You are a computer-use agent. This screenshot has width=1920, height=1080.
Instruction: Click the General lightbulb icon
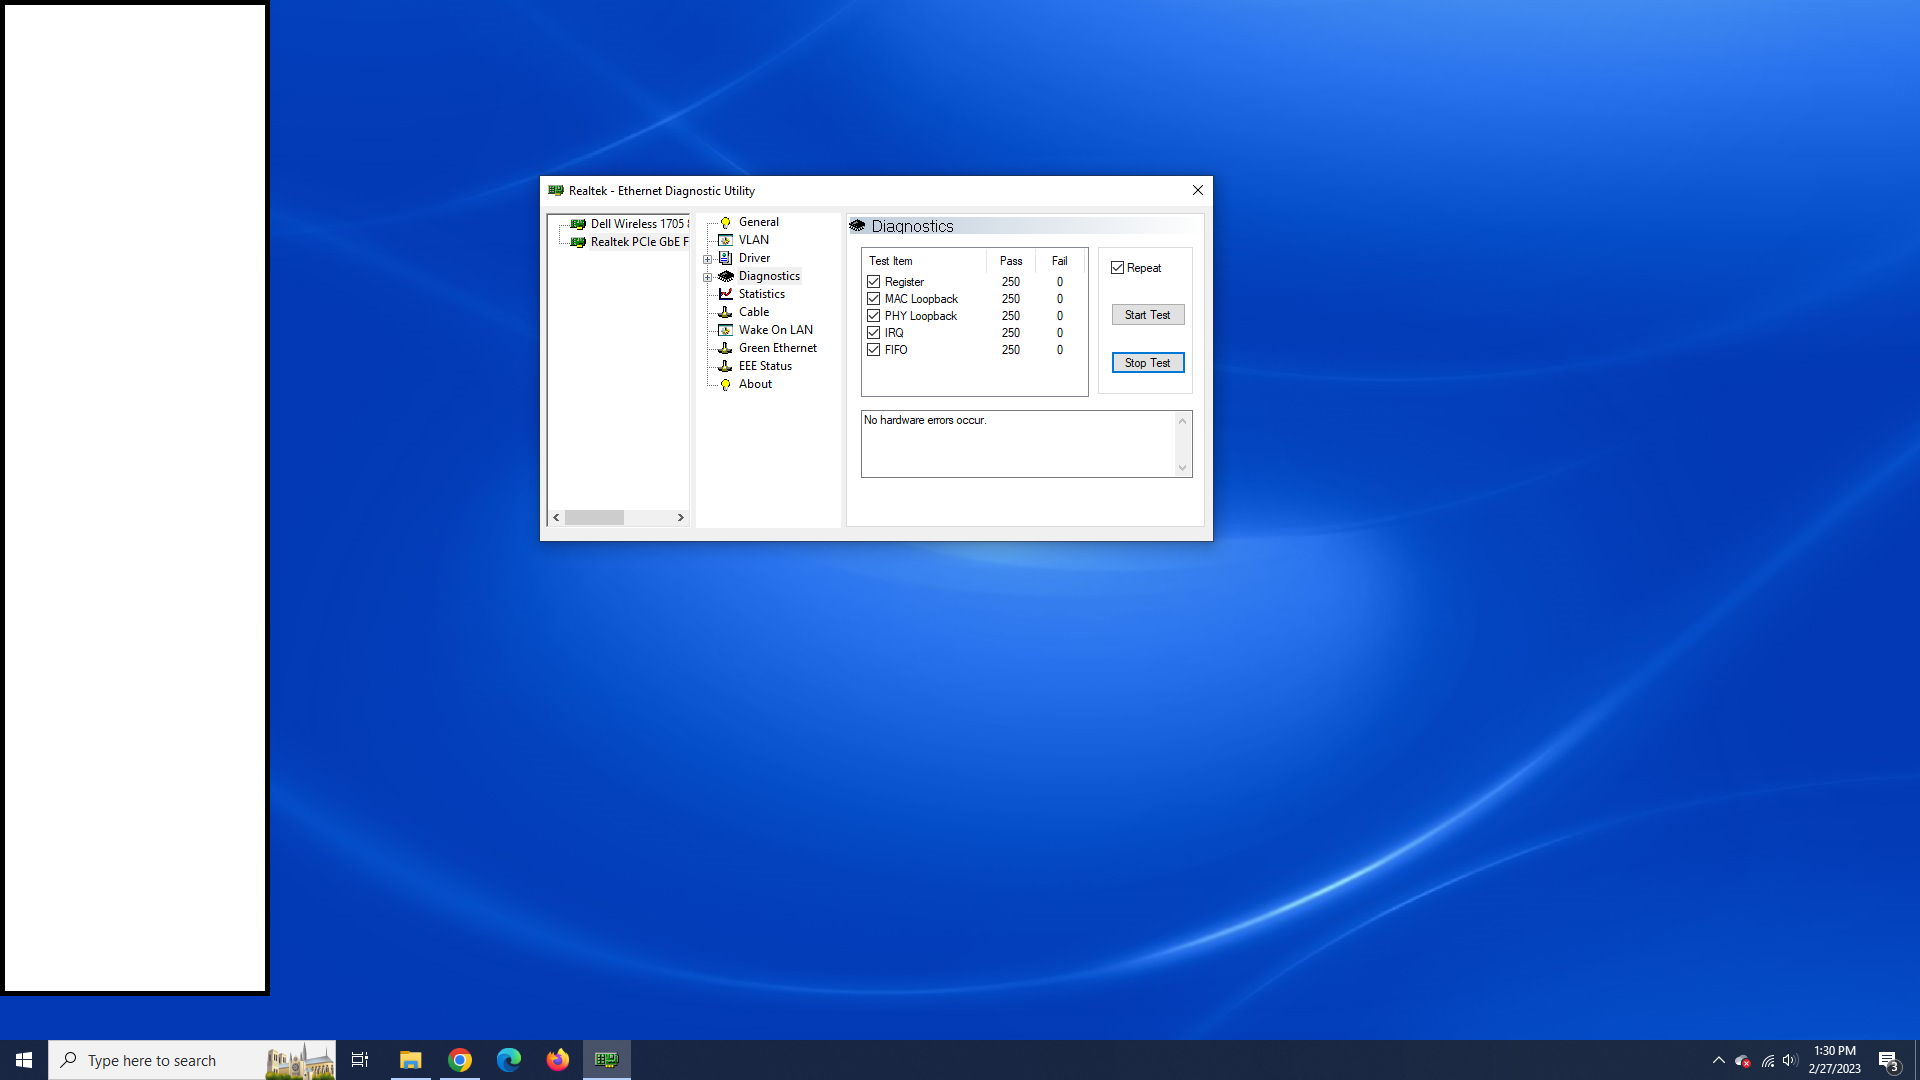tap(726, 222)
